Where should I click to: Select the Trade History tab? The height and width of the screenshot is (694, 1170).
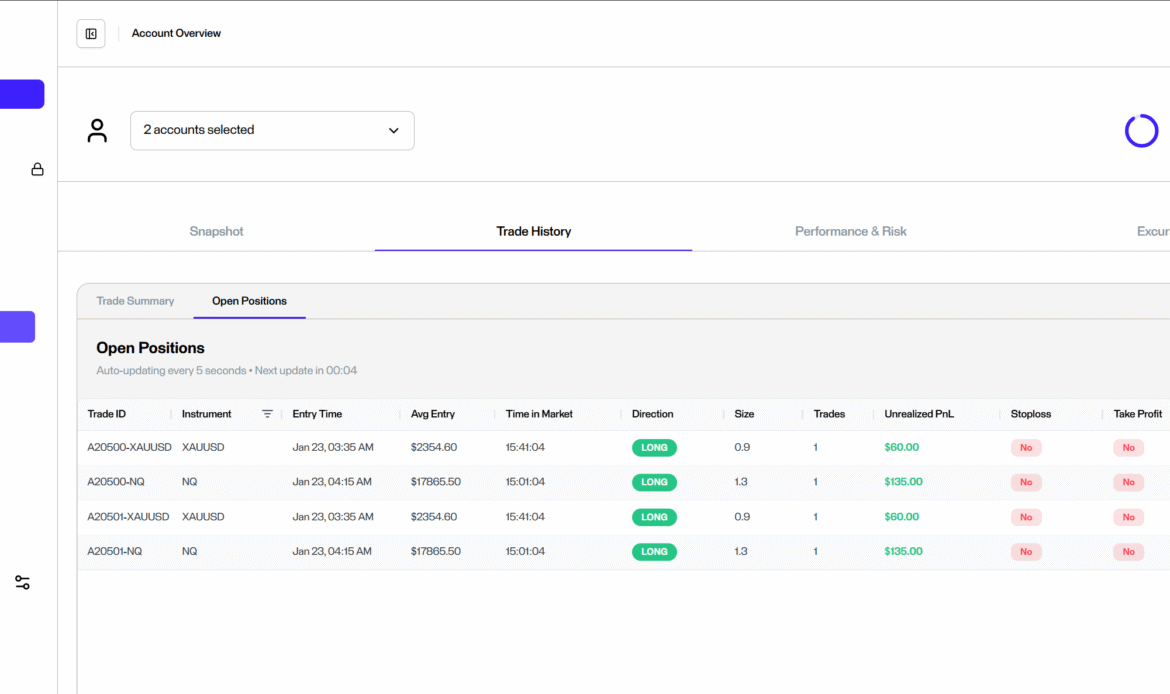click(533, 231)
